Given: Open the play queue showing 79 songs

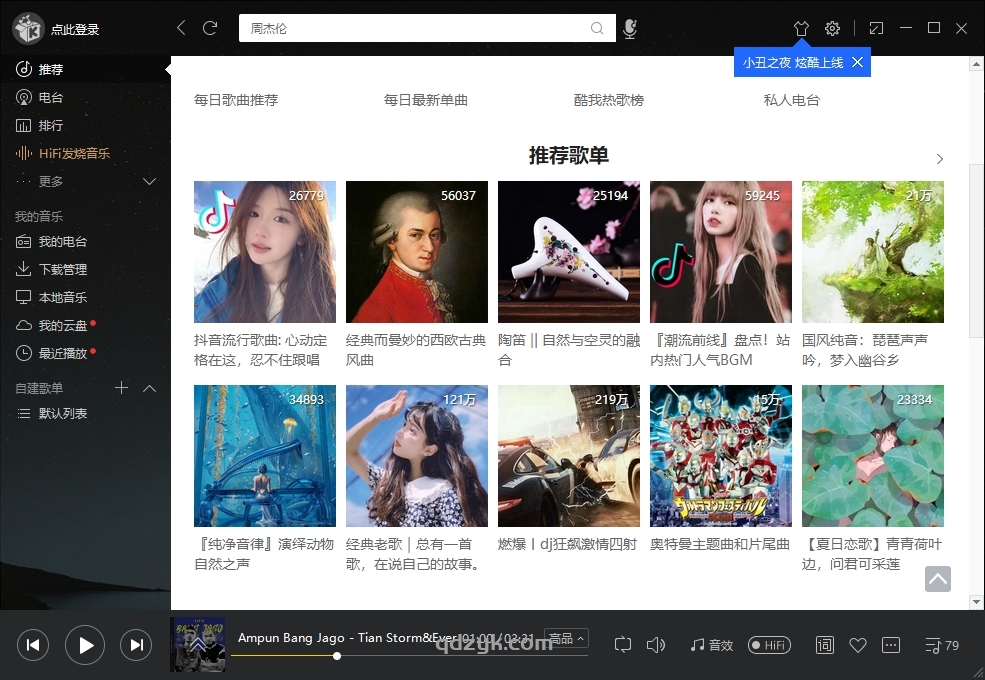Looking at the screenshot, I should click(x=940, y=645).
